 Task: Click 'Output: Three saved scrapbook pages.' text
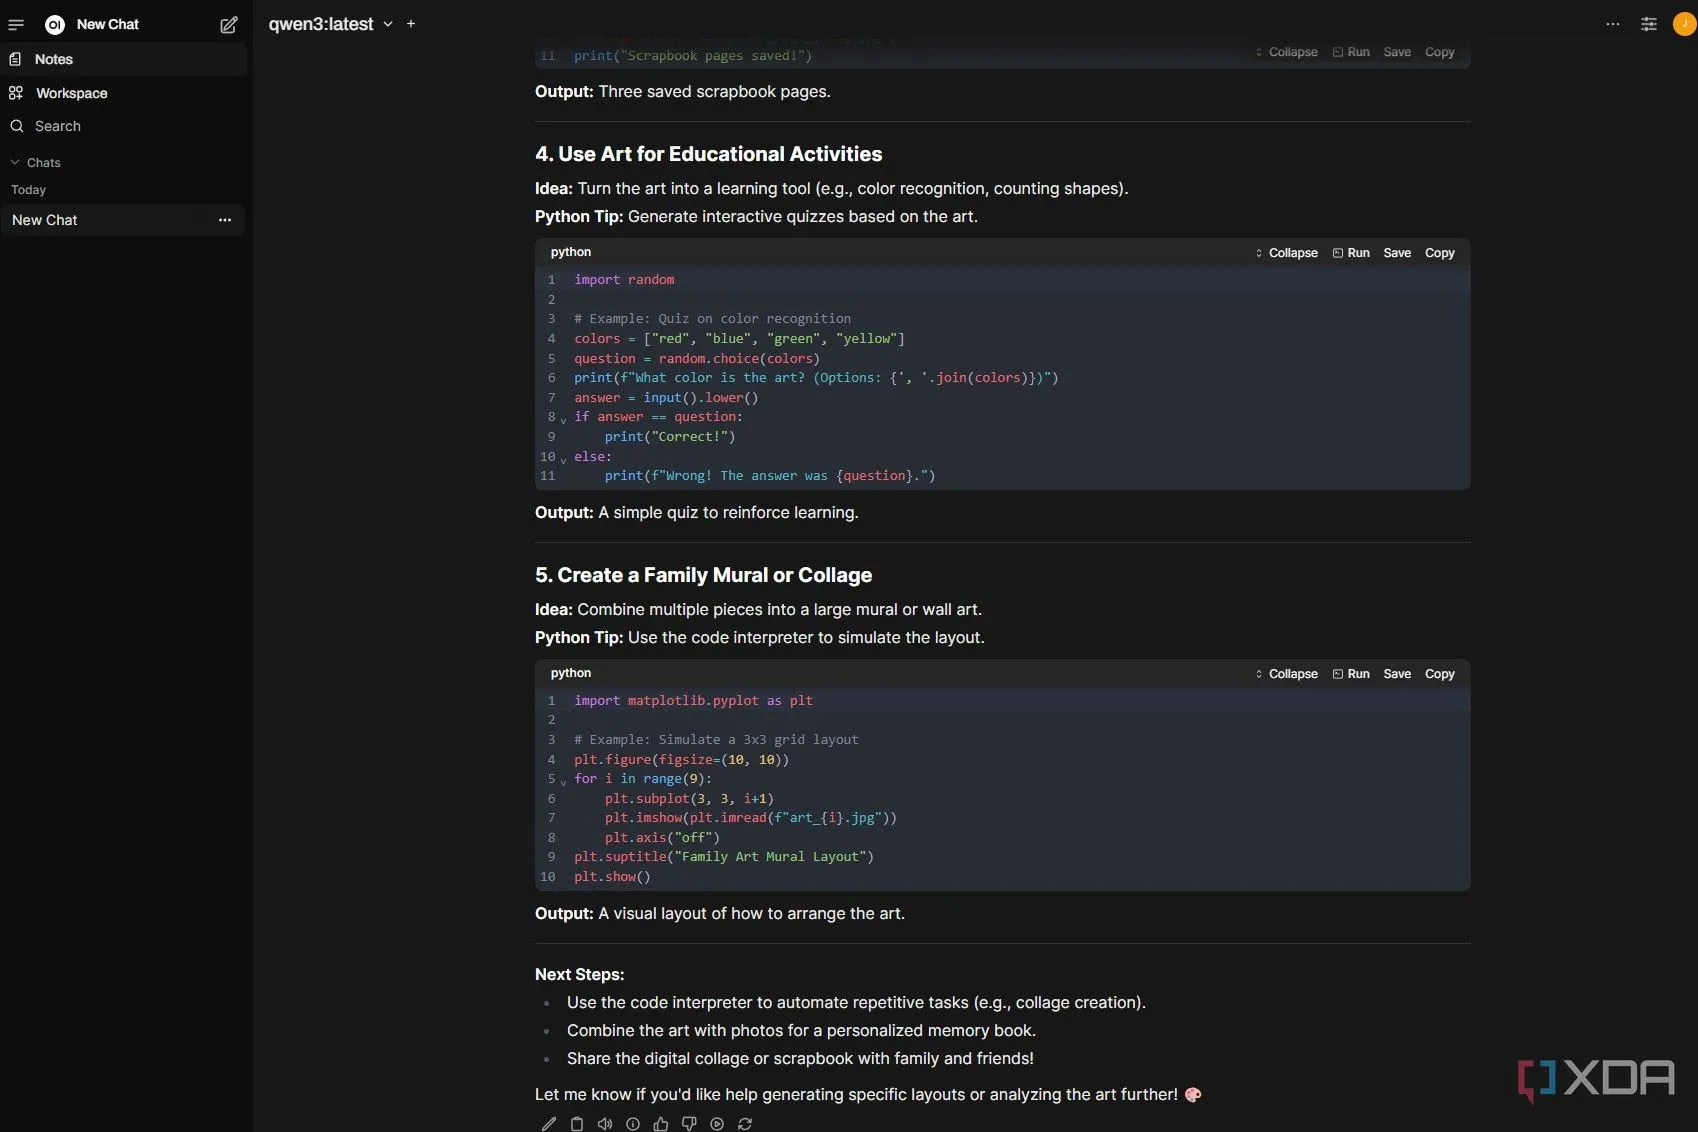pyautogui.click(x=682, y=92)
